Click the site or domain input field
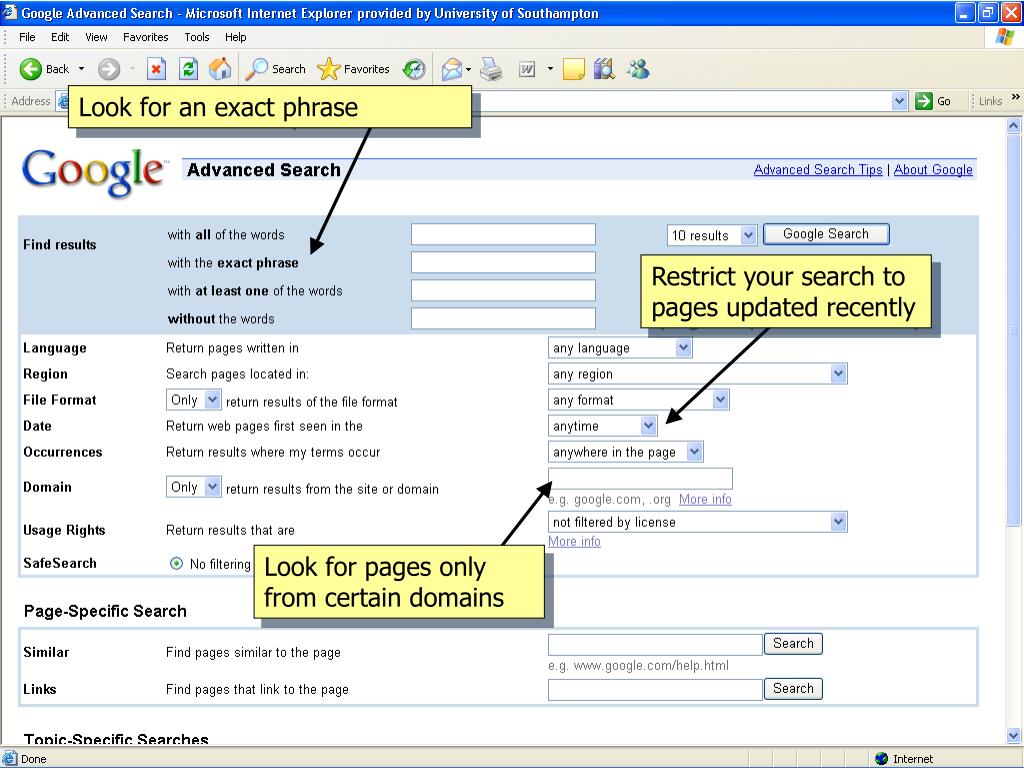The height and width of the screenshot is (768, 1024). (x=640, y=478)
